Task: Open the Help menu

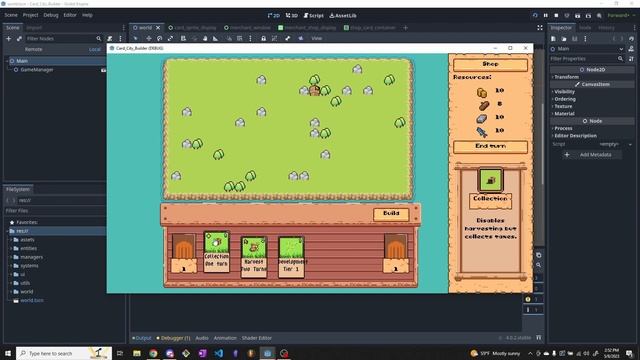Action: coord(87,15)
